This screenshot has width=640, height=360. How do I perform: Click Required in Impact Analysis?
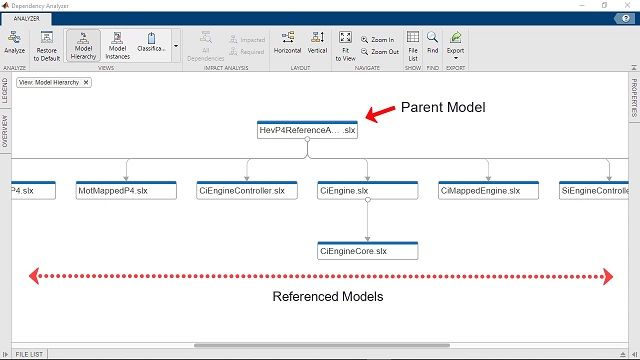point(247,52)
